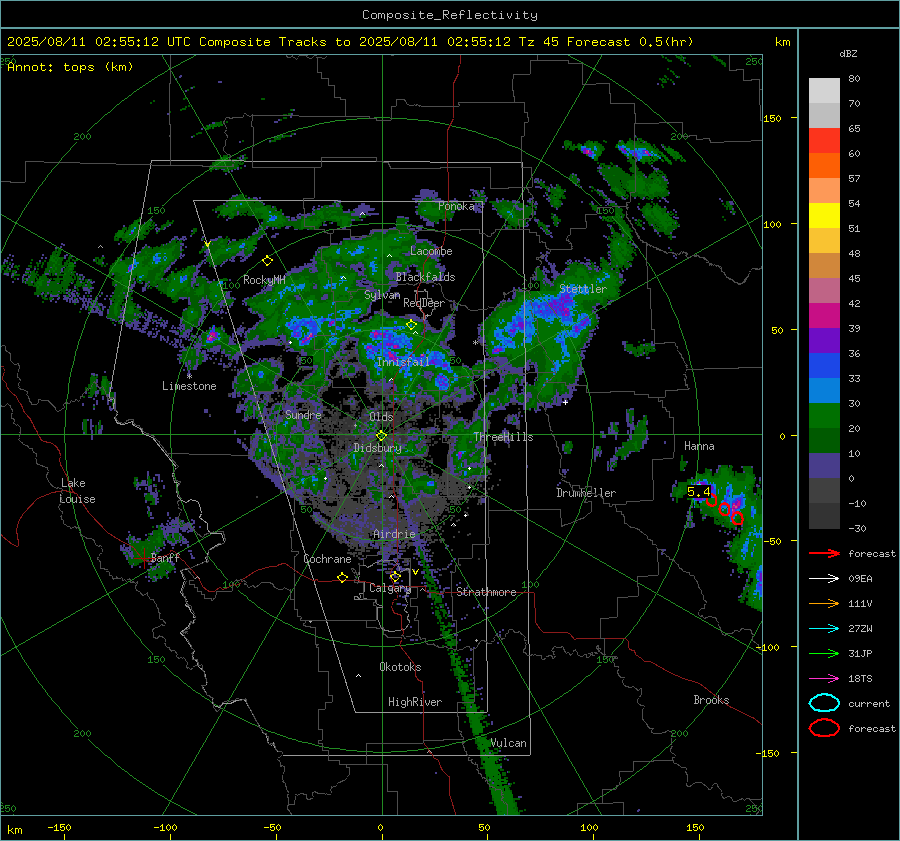Click the RockyMH label on the map
The height and width of the screenshot is (841, 900).
(264, 280)
